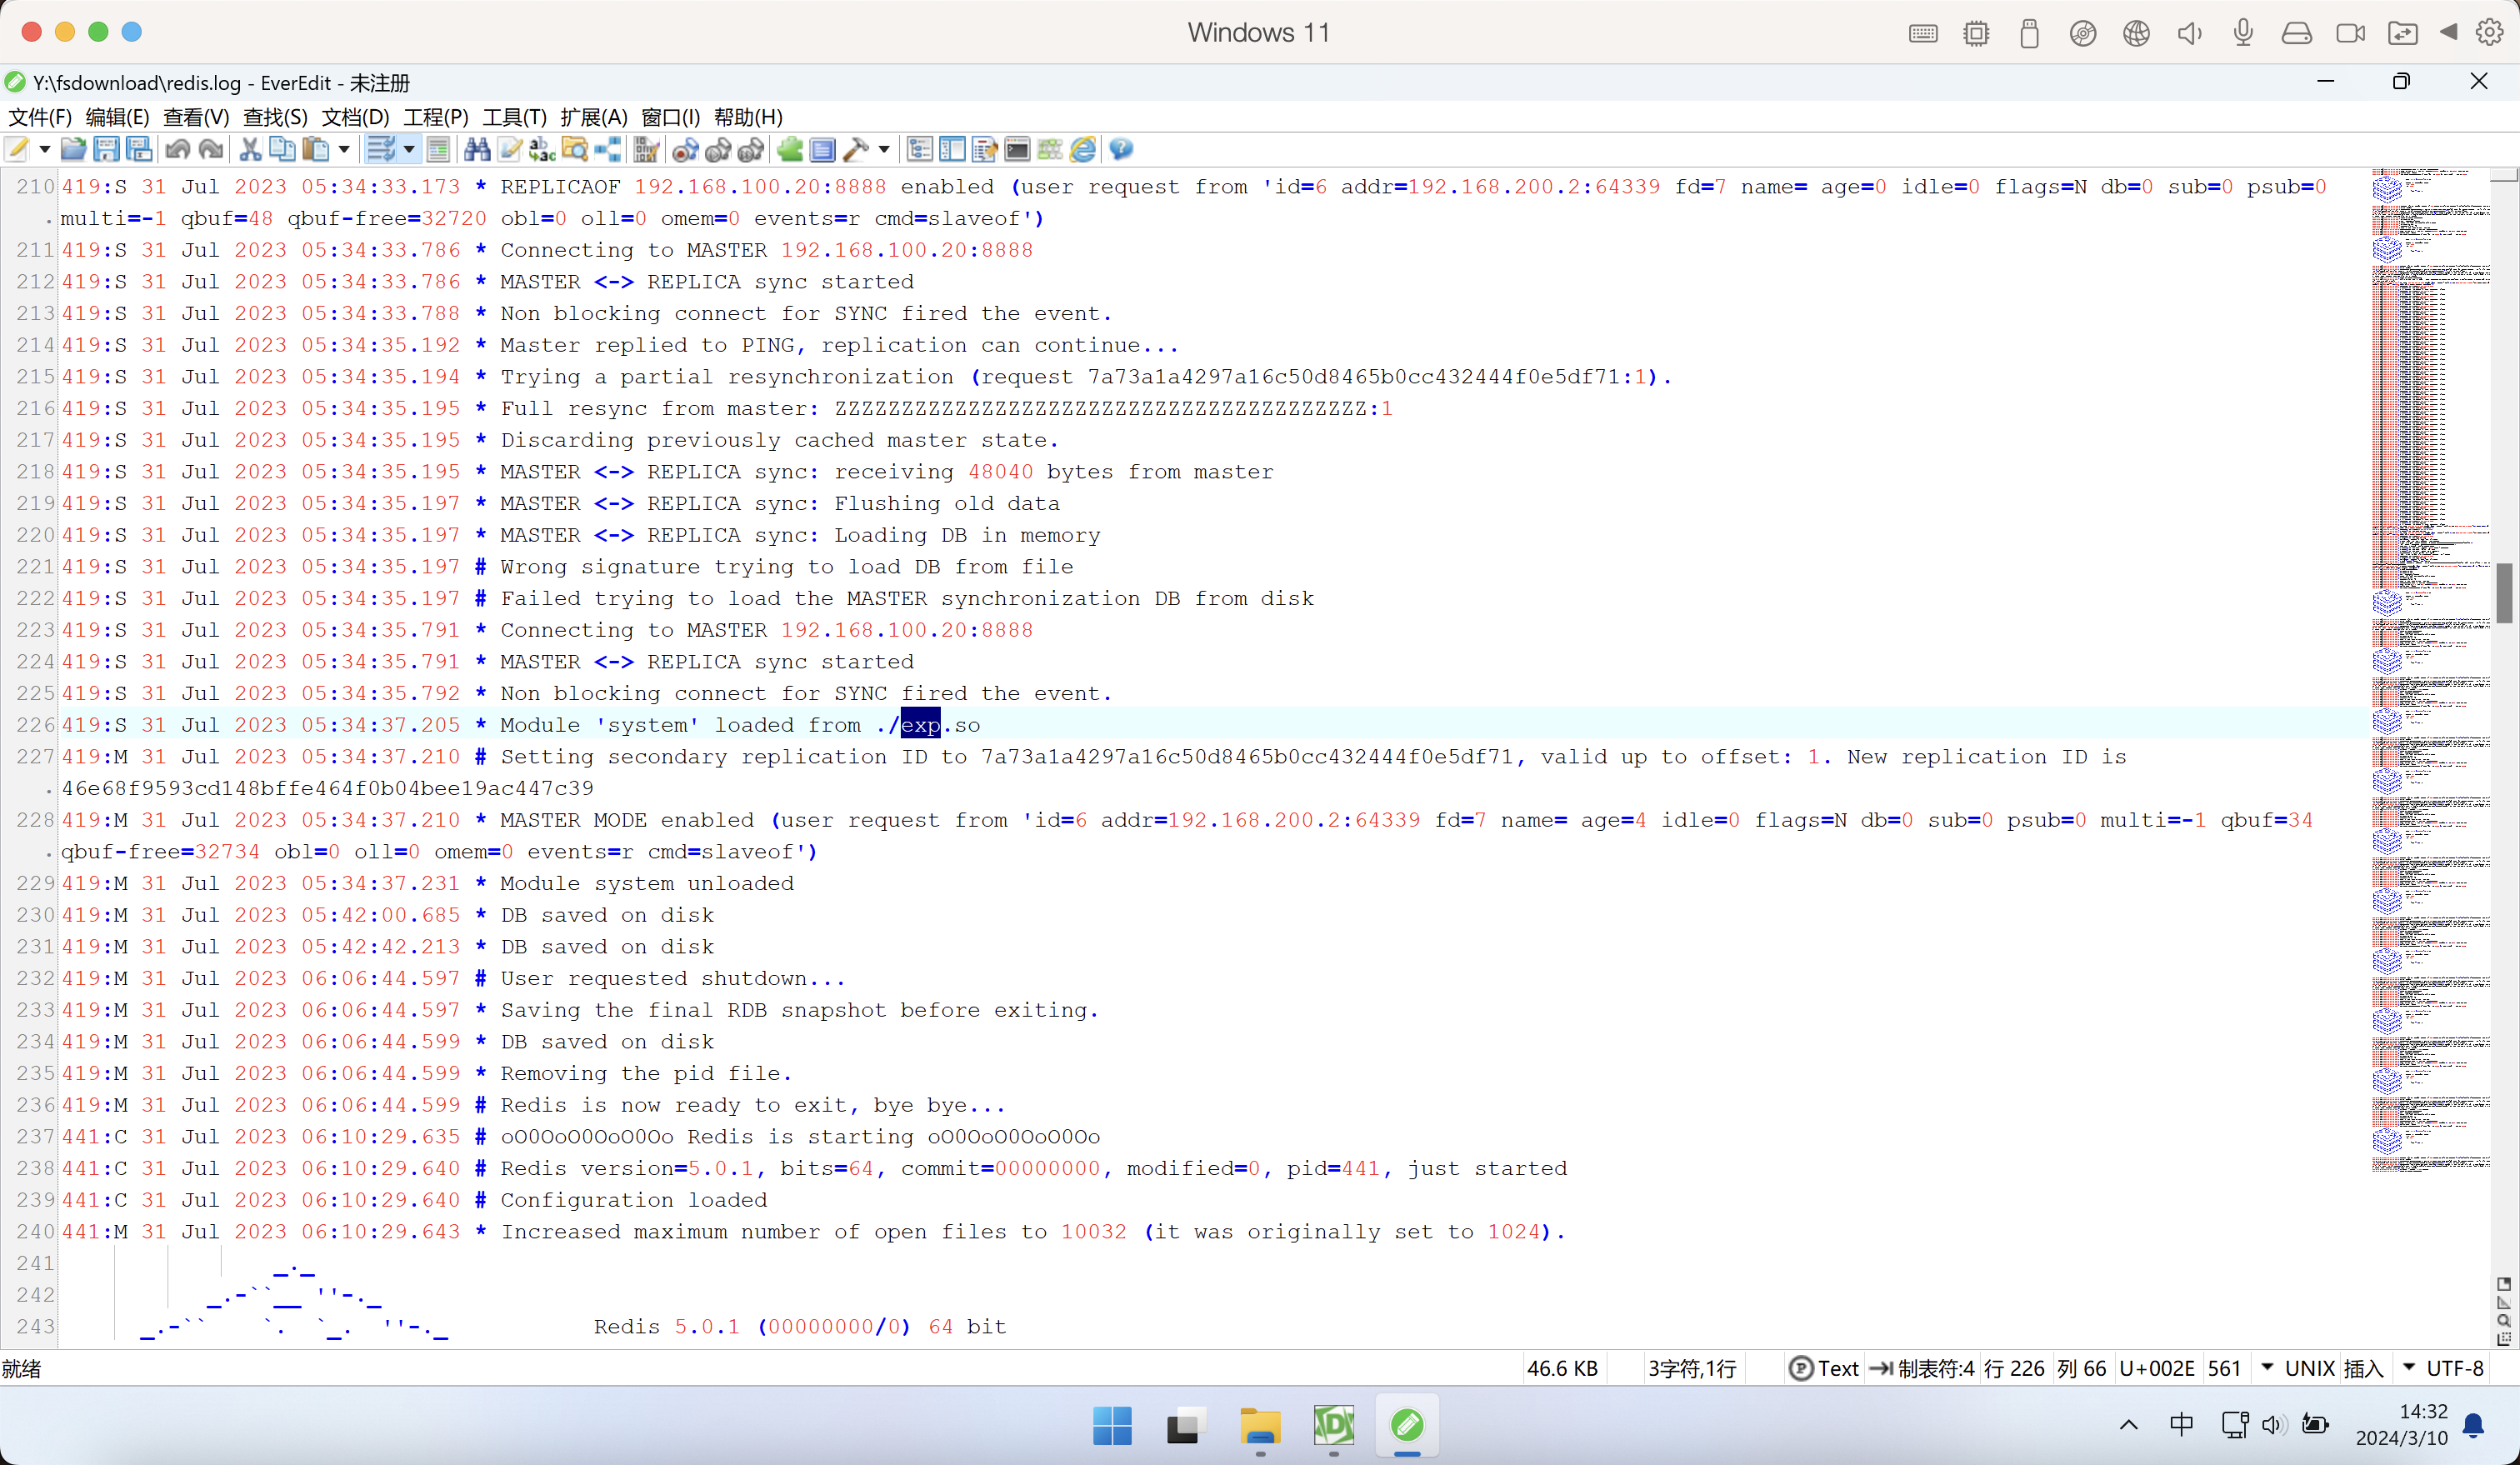Click the Play macro icon

click(x=718, y=150)
